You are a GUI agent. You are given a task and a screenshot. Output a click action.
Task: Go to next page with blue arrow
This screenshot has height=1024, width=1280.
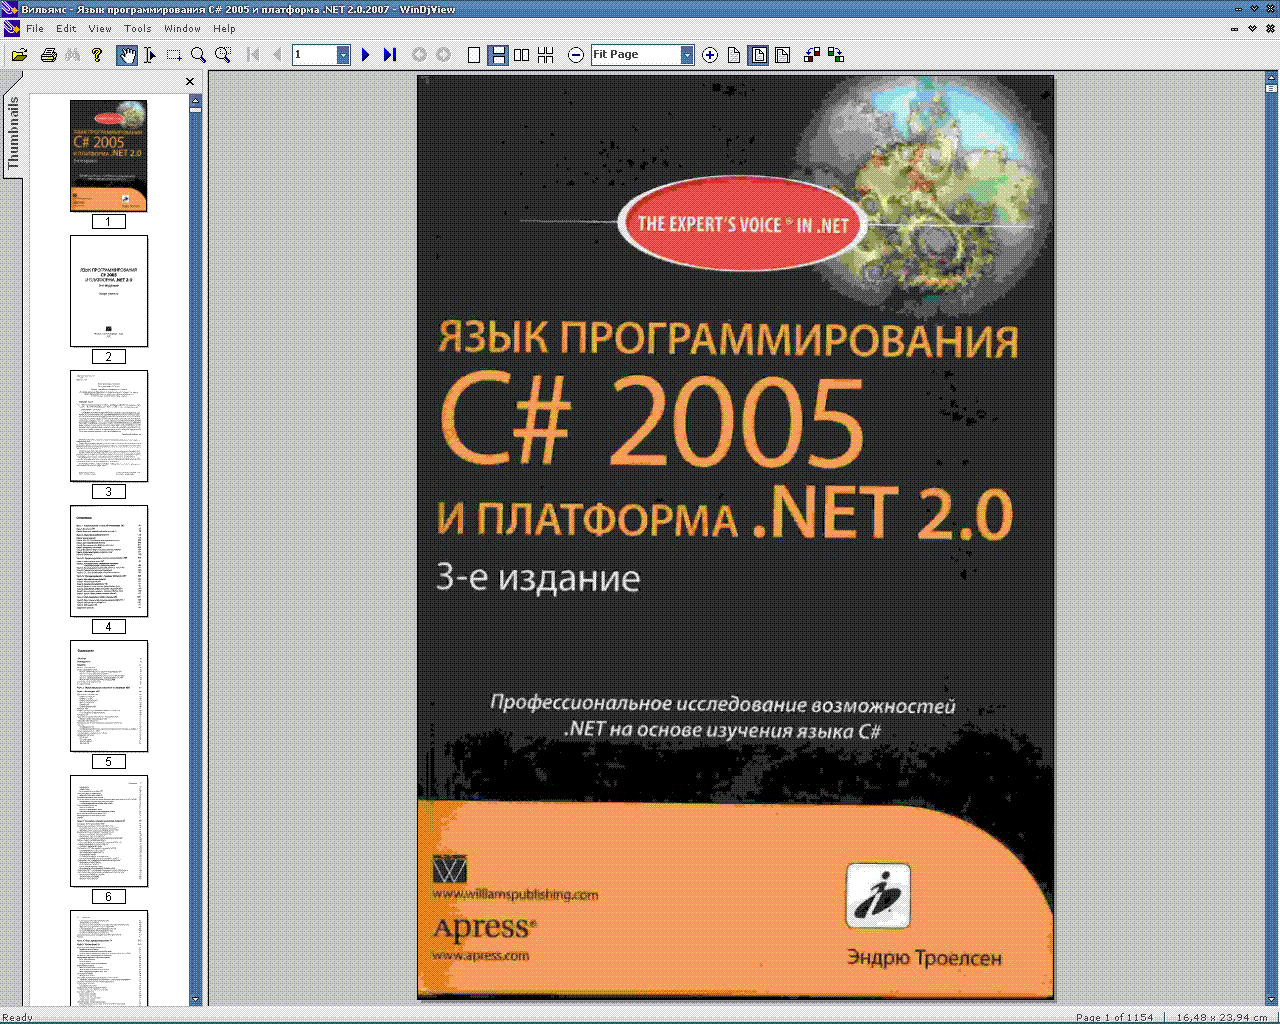[366, 55]
